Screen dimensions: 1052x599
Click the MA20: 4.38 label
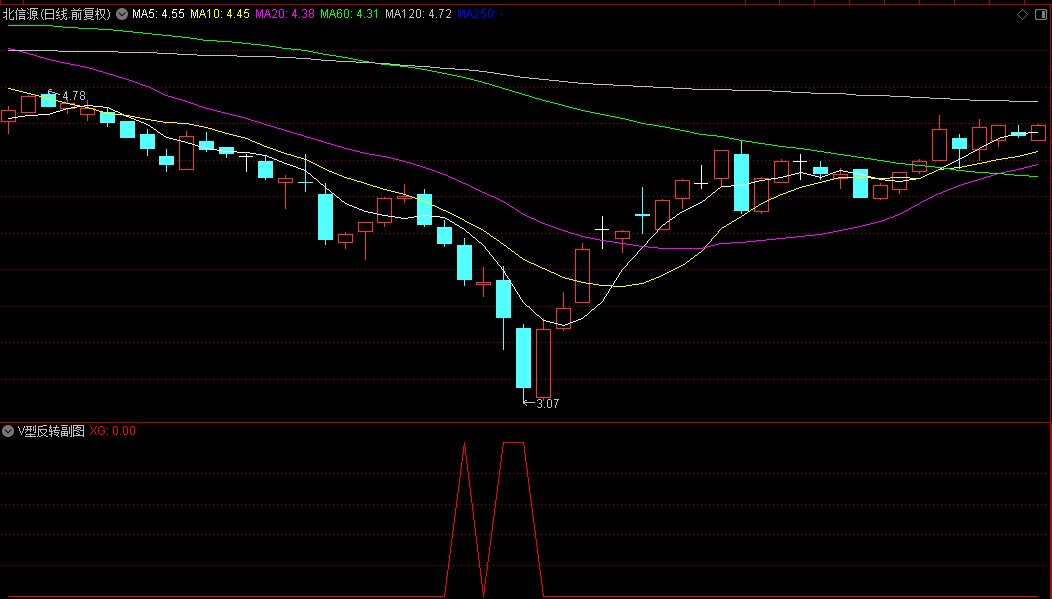pos(285,14)
